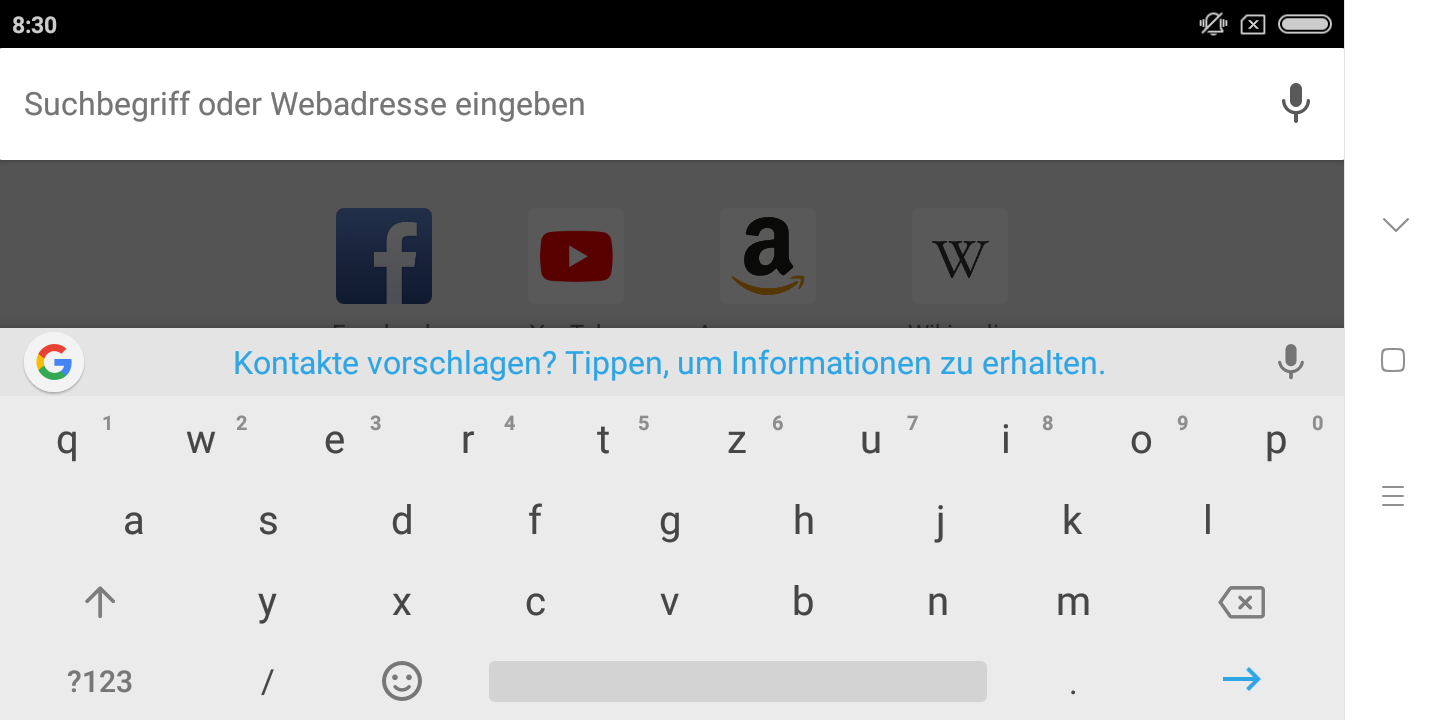This screenshot has width=1440, height=720.
Task: Tap the space bar key
Action: (x=738, y=681)
